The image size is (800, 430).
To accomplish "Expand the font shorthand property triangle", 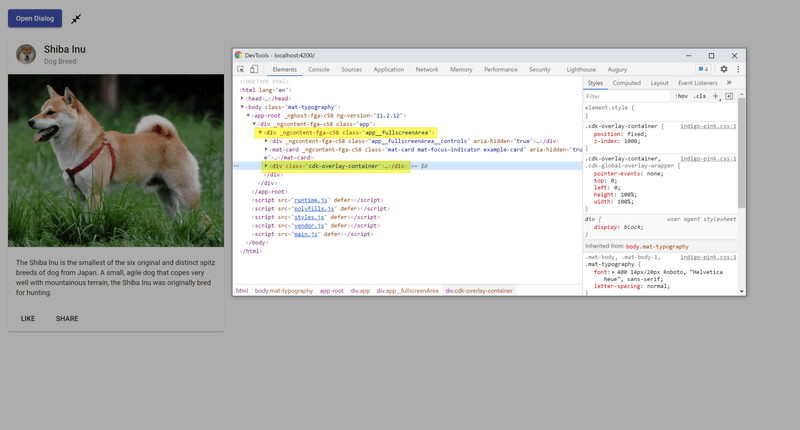I will click(613, 272).
